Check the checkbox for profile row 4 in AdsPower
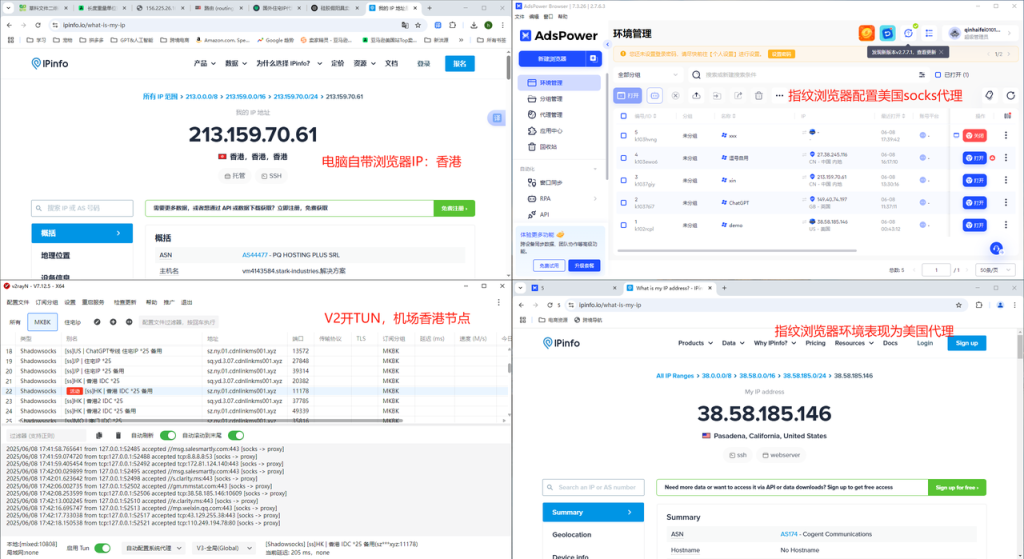 click(x=624, y=158)
